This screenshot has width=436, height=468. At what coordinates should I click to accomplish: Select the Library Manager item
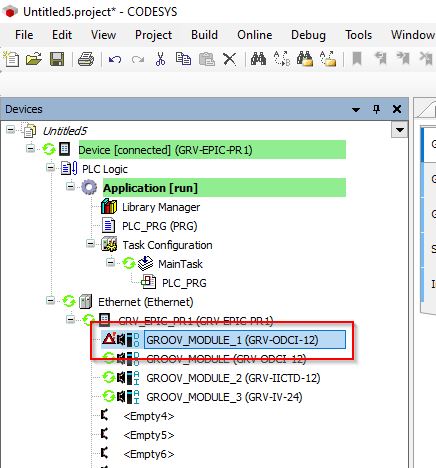tap(161, 207)
